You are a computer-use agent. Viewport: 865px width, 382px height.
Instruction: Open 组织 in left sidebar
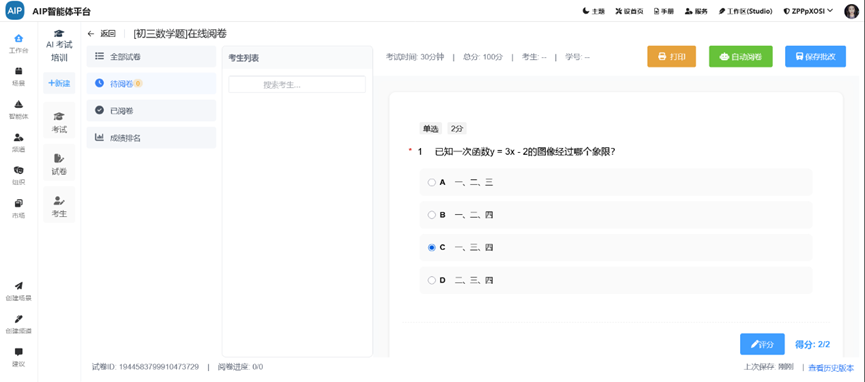pyautogui.click(x=19, y=175)
